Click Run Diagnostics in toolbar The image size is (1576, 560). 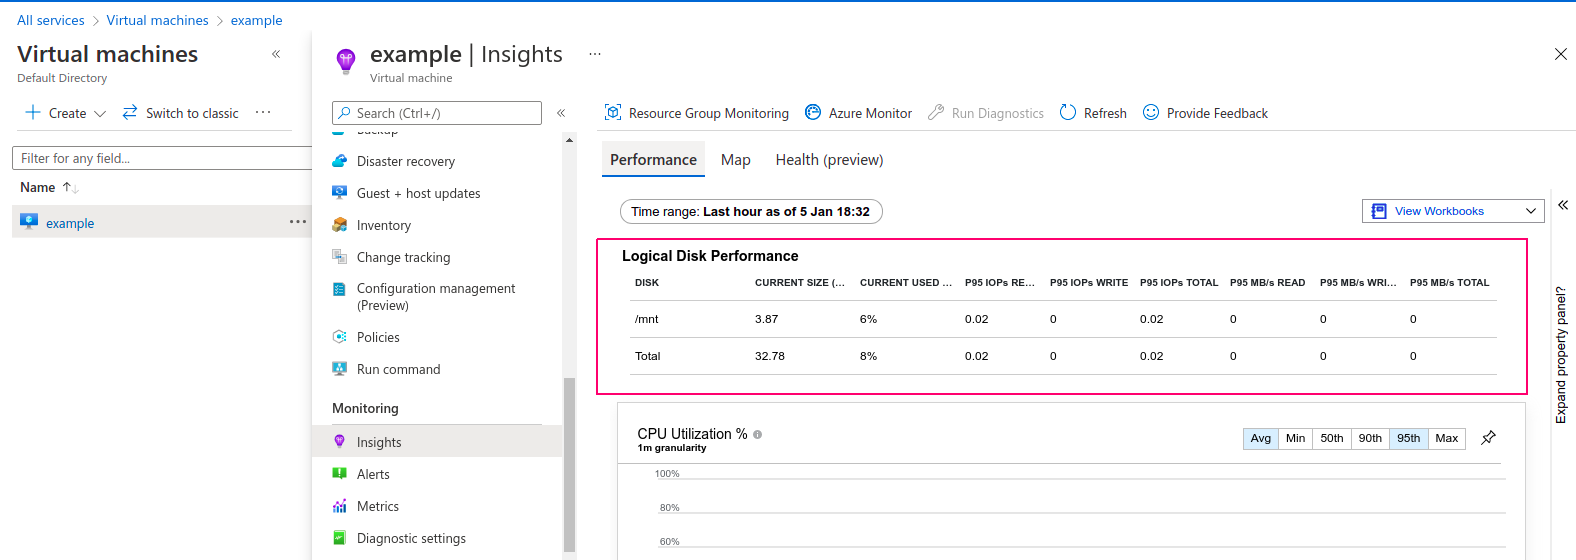coord(986,113)
